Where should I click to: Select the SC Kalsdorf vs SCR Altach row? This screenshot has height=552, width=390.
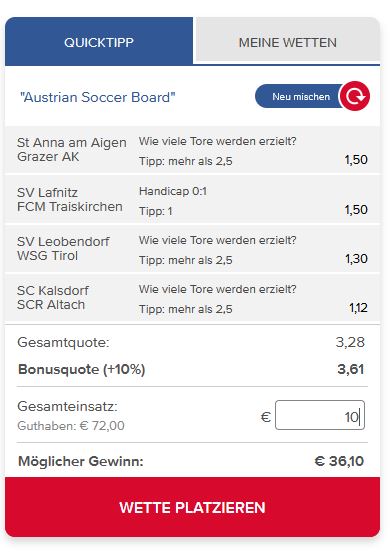pyautogui.click(x=193, y=298)
